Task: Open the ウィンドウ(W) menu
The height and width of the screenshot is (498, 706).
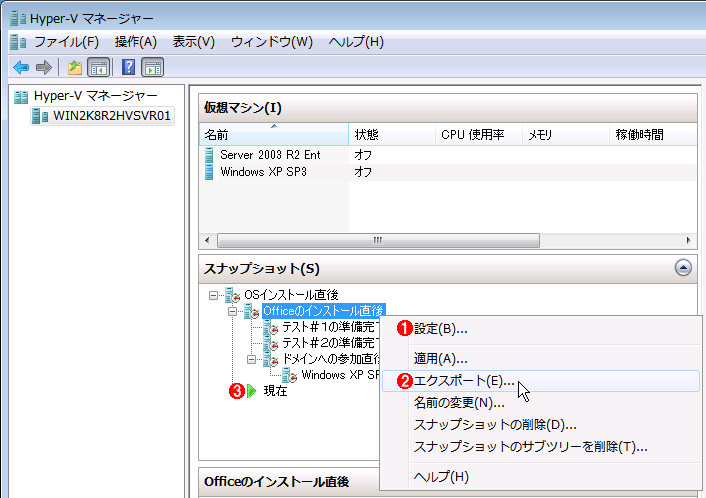Action: (x=272, y=42)
